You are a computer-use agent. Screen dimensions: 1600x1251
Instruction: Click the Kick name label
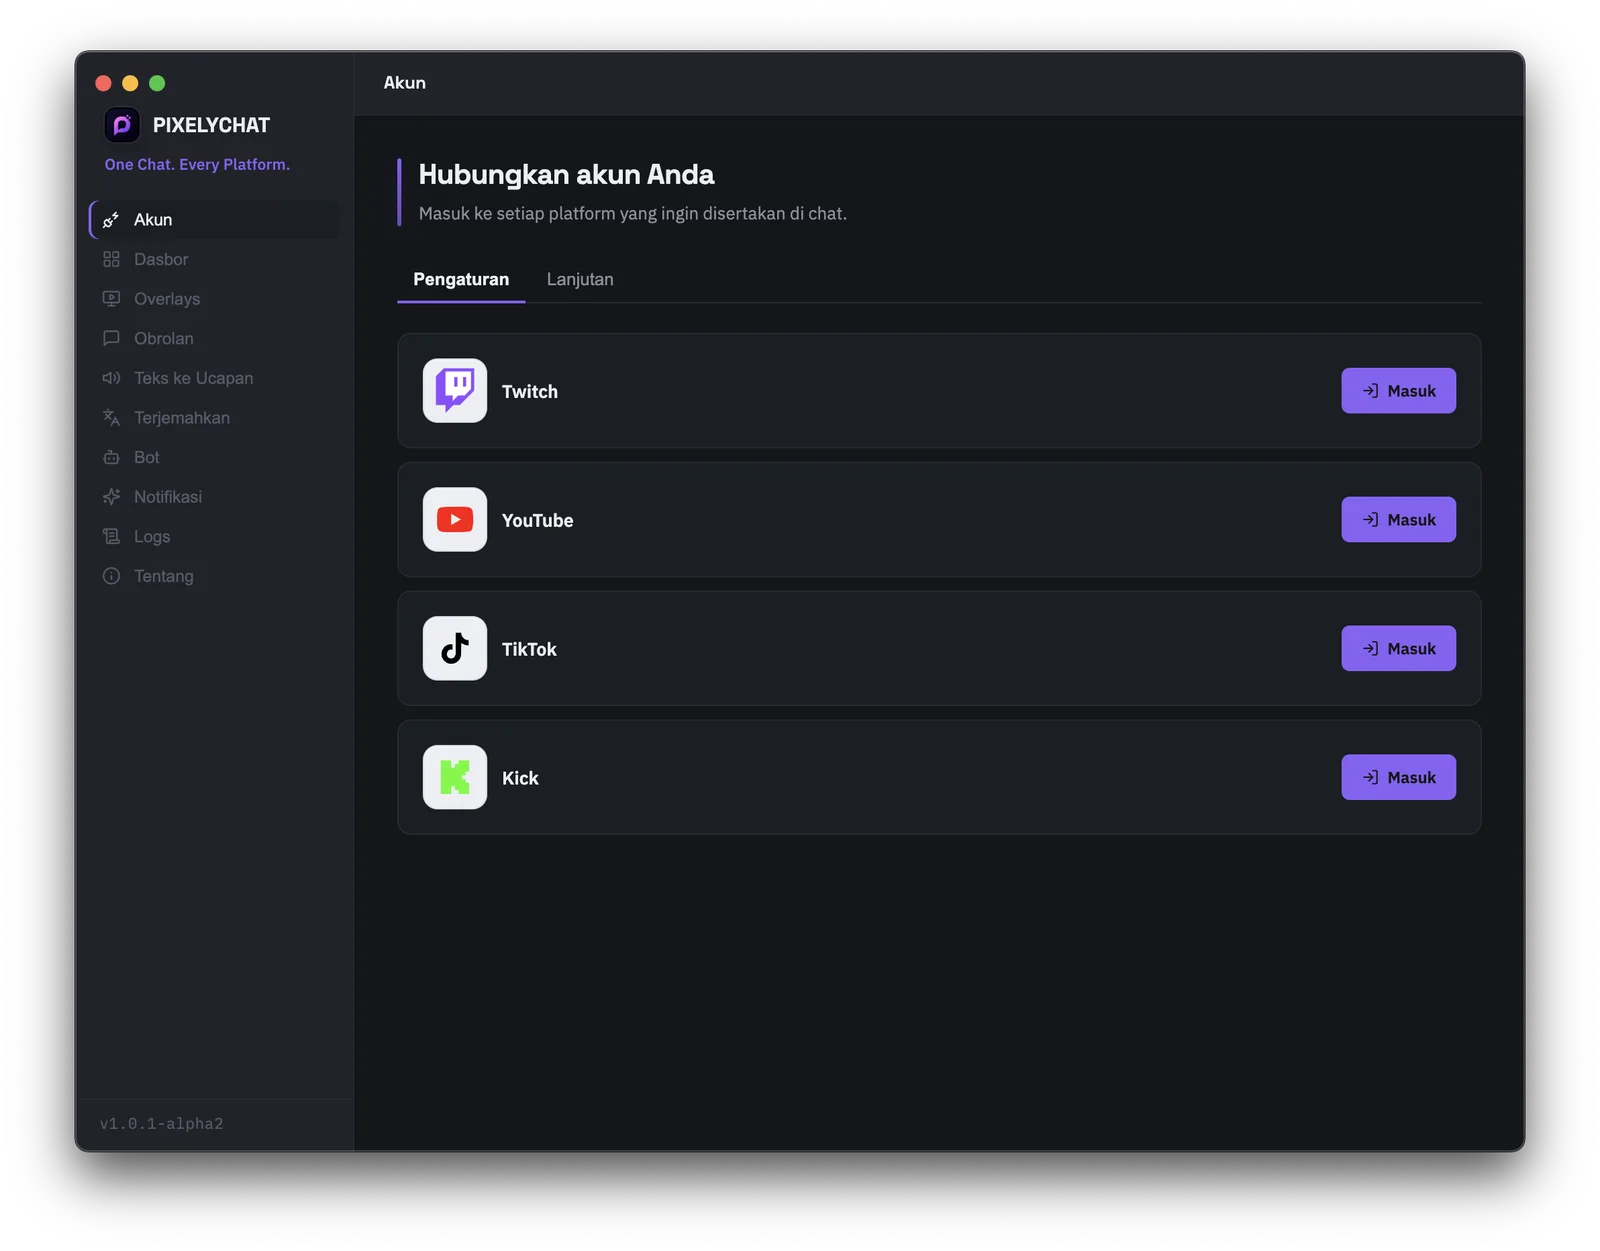pos(520,778)
